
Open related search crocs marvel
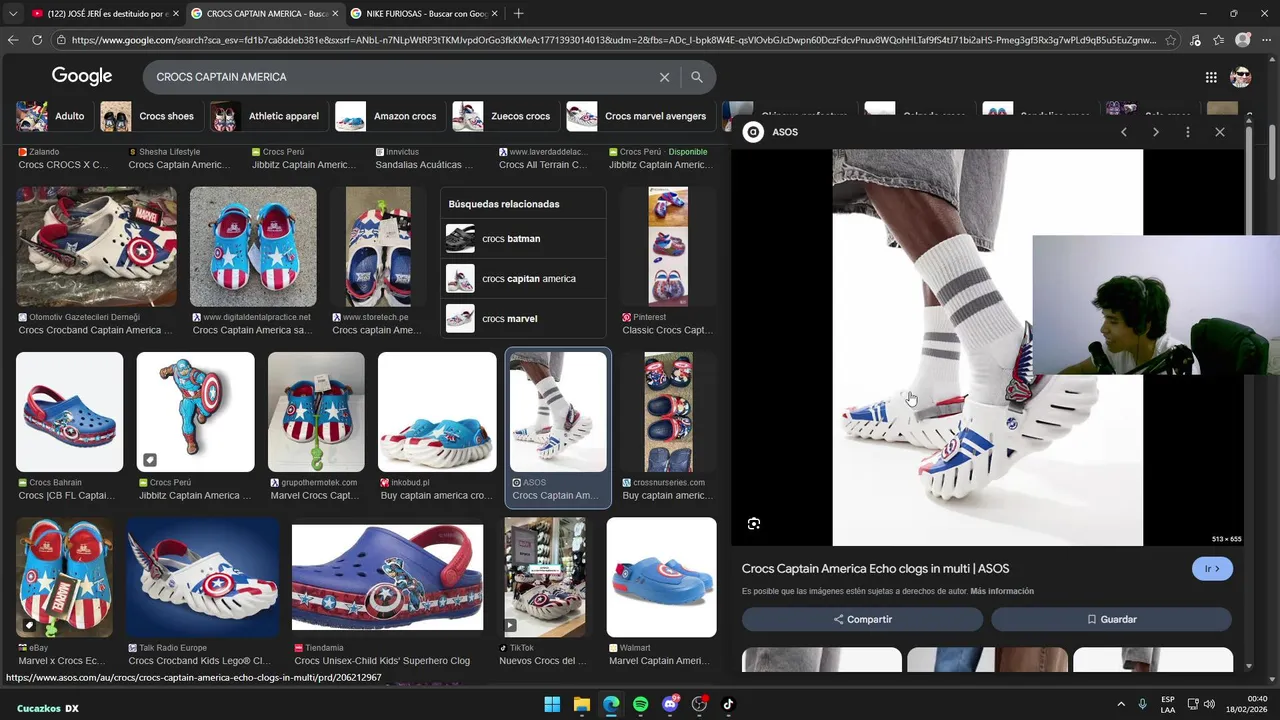pos(523,318)
